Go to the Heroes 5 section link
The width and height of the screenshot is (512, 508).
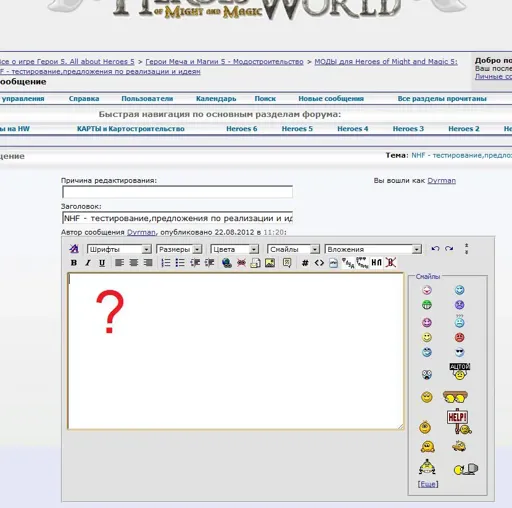click(x=297, y=129)
